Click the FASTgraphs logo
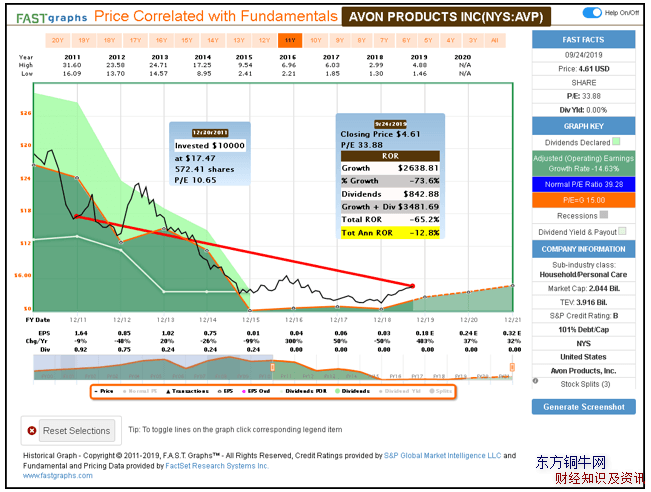651x492 pixels. (52, 18)
